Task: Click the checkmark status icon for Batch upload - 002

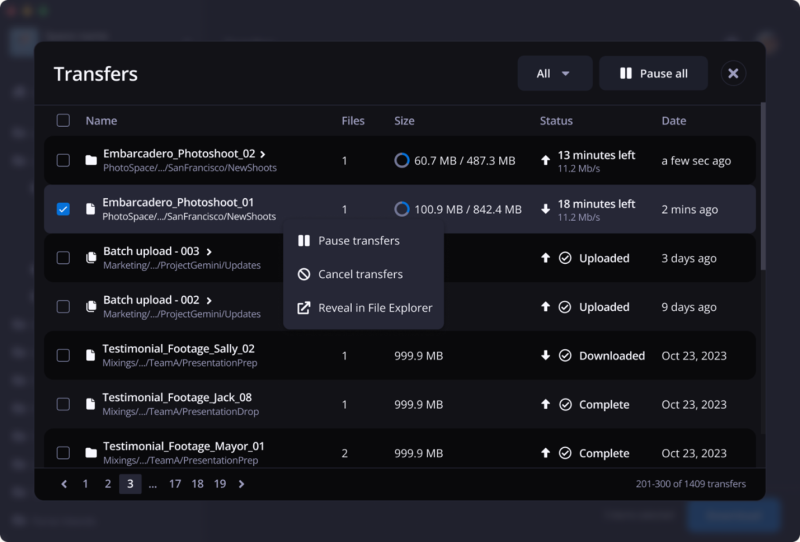Action: click(x=565, y=307)
